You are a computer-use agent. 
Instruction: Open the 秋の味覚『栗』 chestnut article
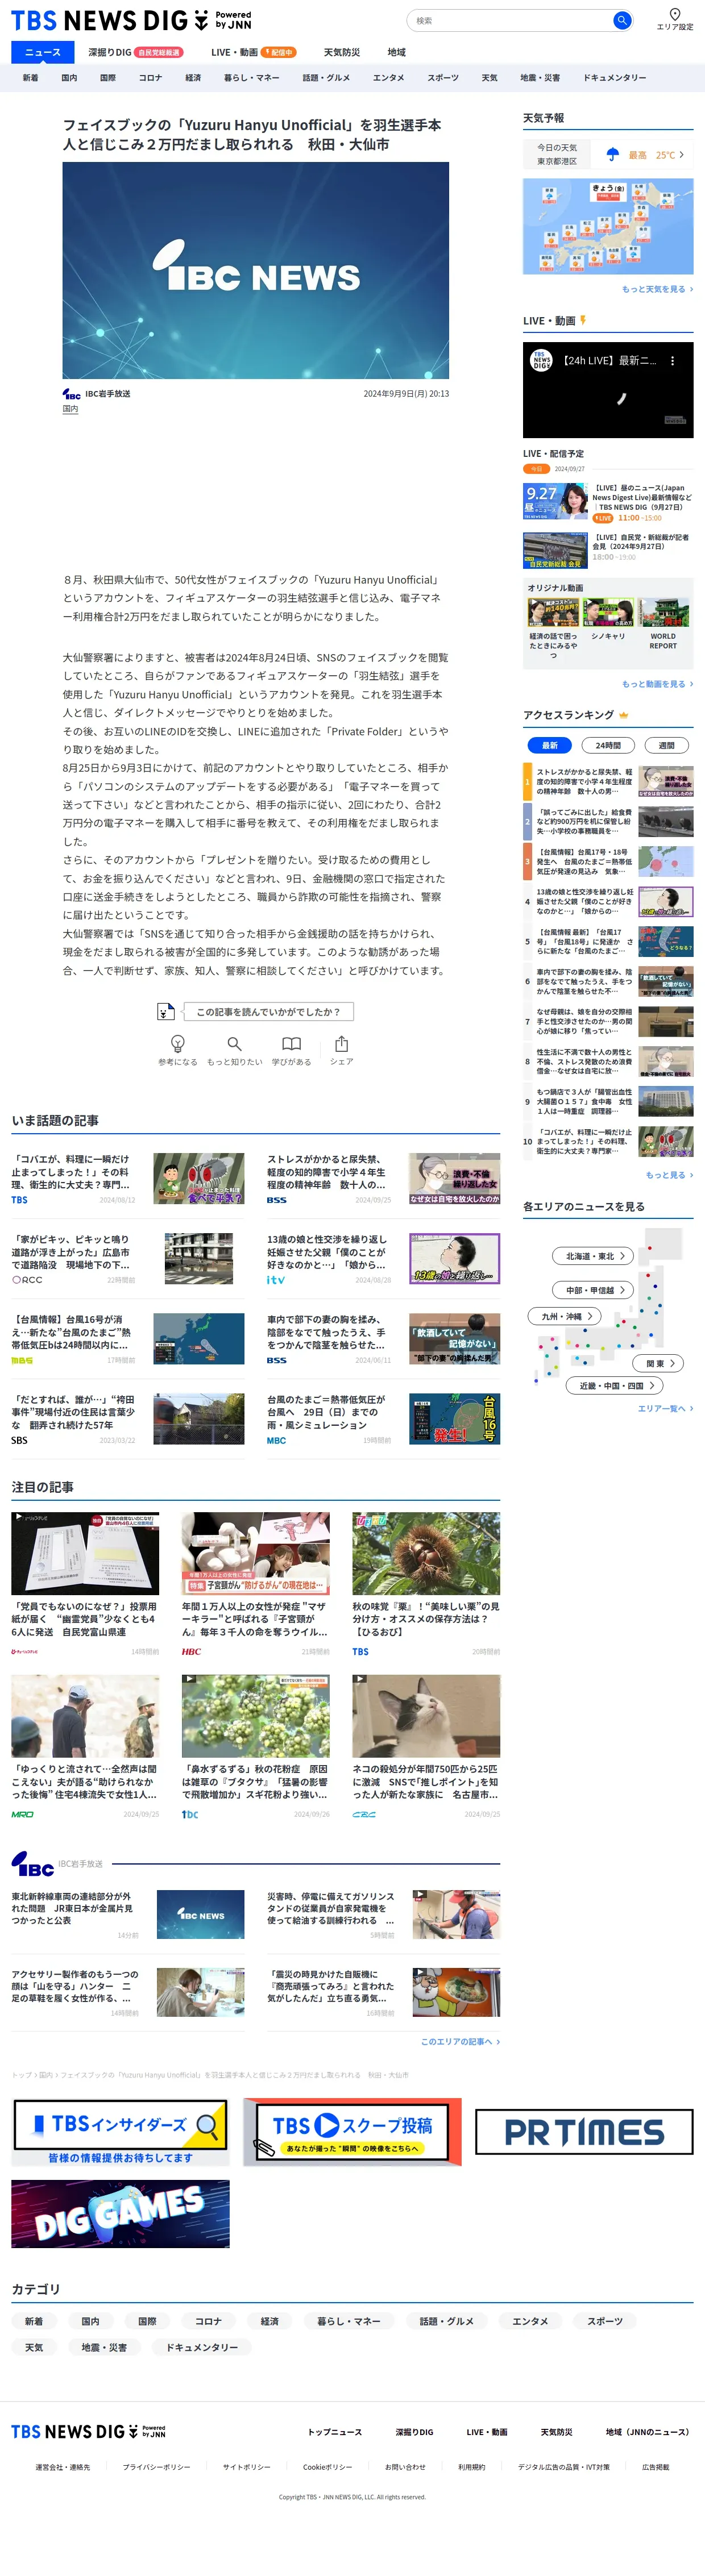point(426,1584)
